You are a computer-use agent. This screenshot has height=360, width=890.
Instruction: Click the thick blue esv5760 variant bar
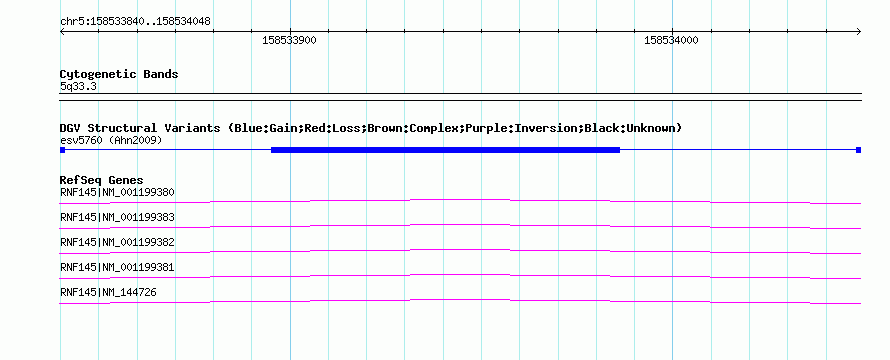point(446,150)
